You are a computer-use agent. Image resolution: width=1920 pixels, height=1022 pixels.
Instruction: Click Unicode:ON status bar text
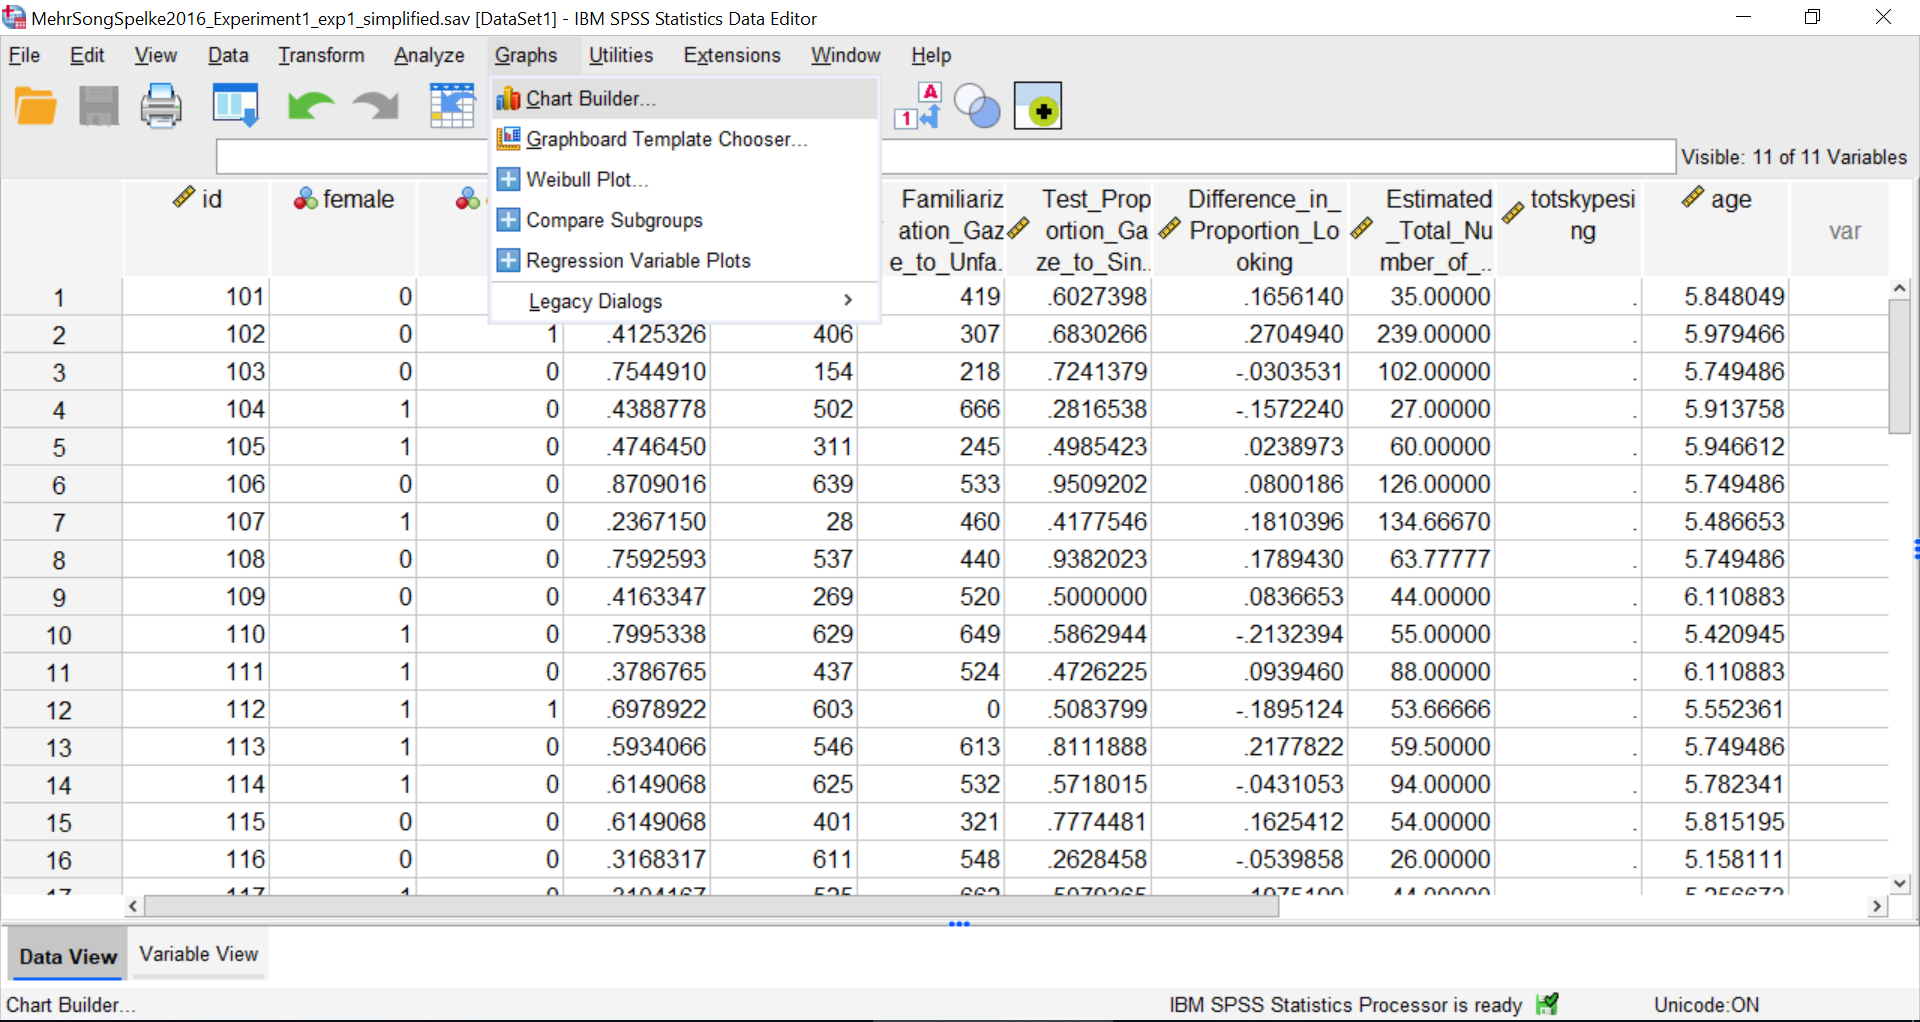click(1706, 1004)
